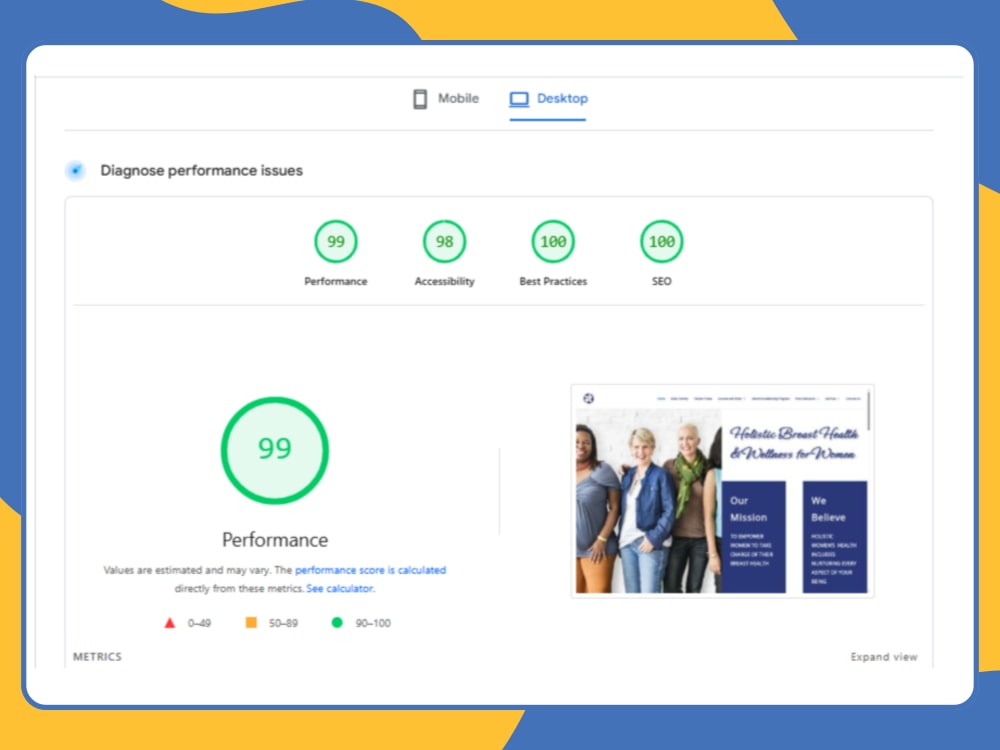Open the website screenshot thumbnail

722,490
